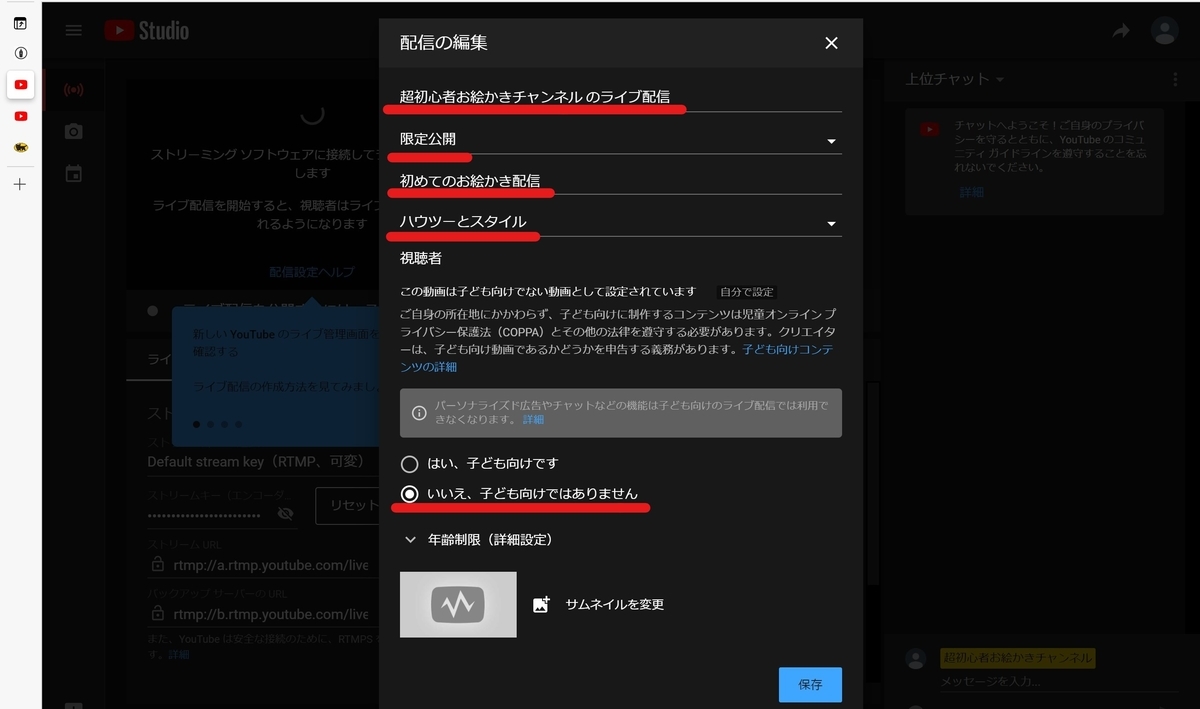This screenshot has height=709, width=1200.
Task: Open the schedule calendar icon in Studio sidebar
Action: coord(73,174)
